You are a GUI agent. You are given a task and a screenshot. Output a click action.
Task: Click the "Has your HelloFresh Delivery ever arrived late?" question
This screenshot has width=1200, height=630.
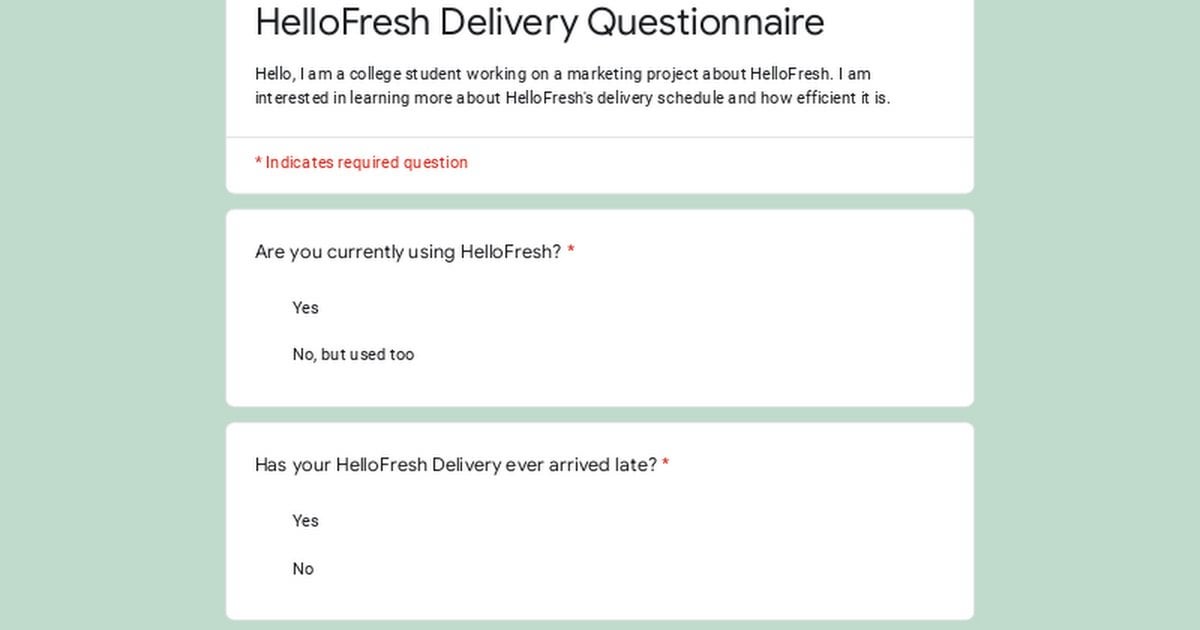click(x=456, y=465)
